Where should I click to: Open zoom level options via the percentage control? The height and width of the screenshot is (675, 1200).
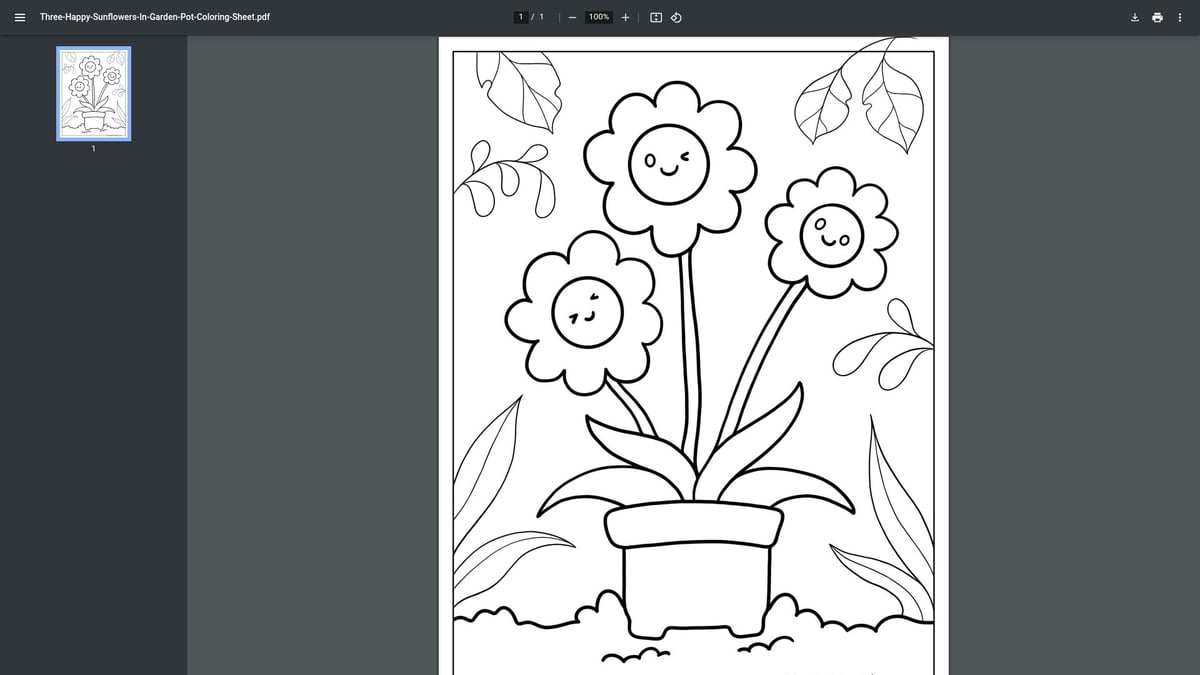597,17
